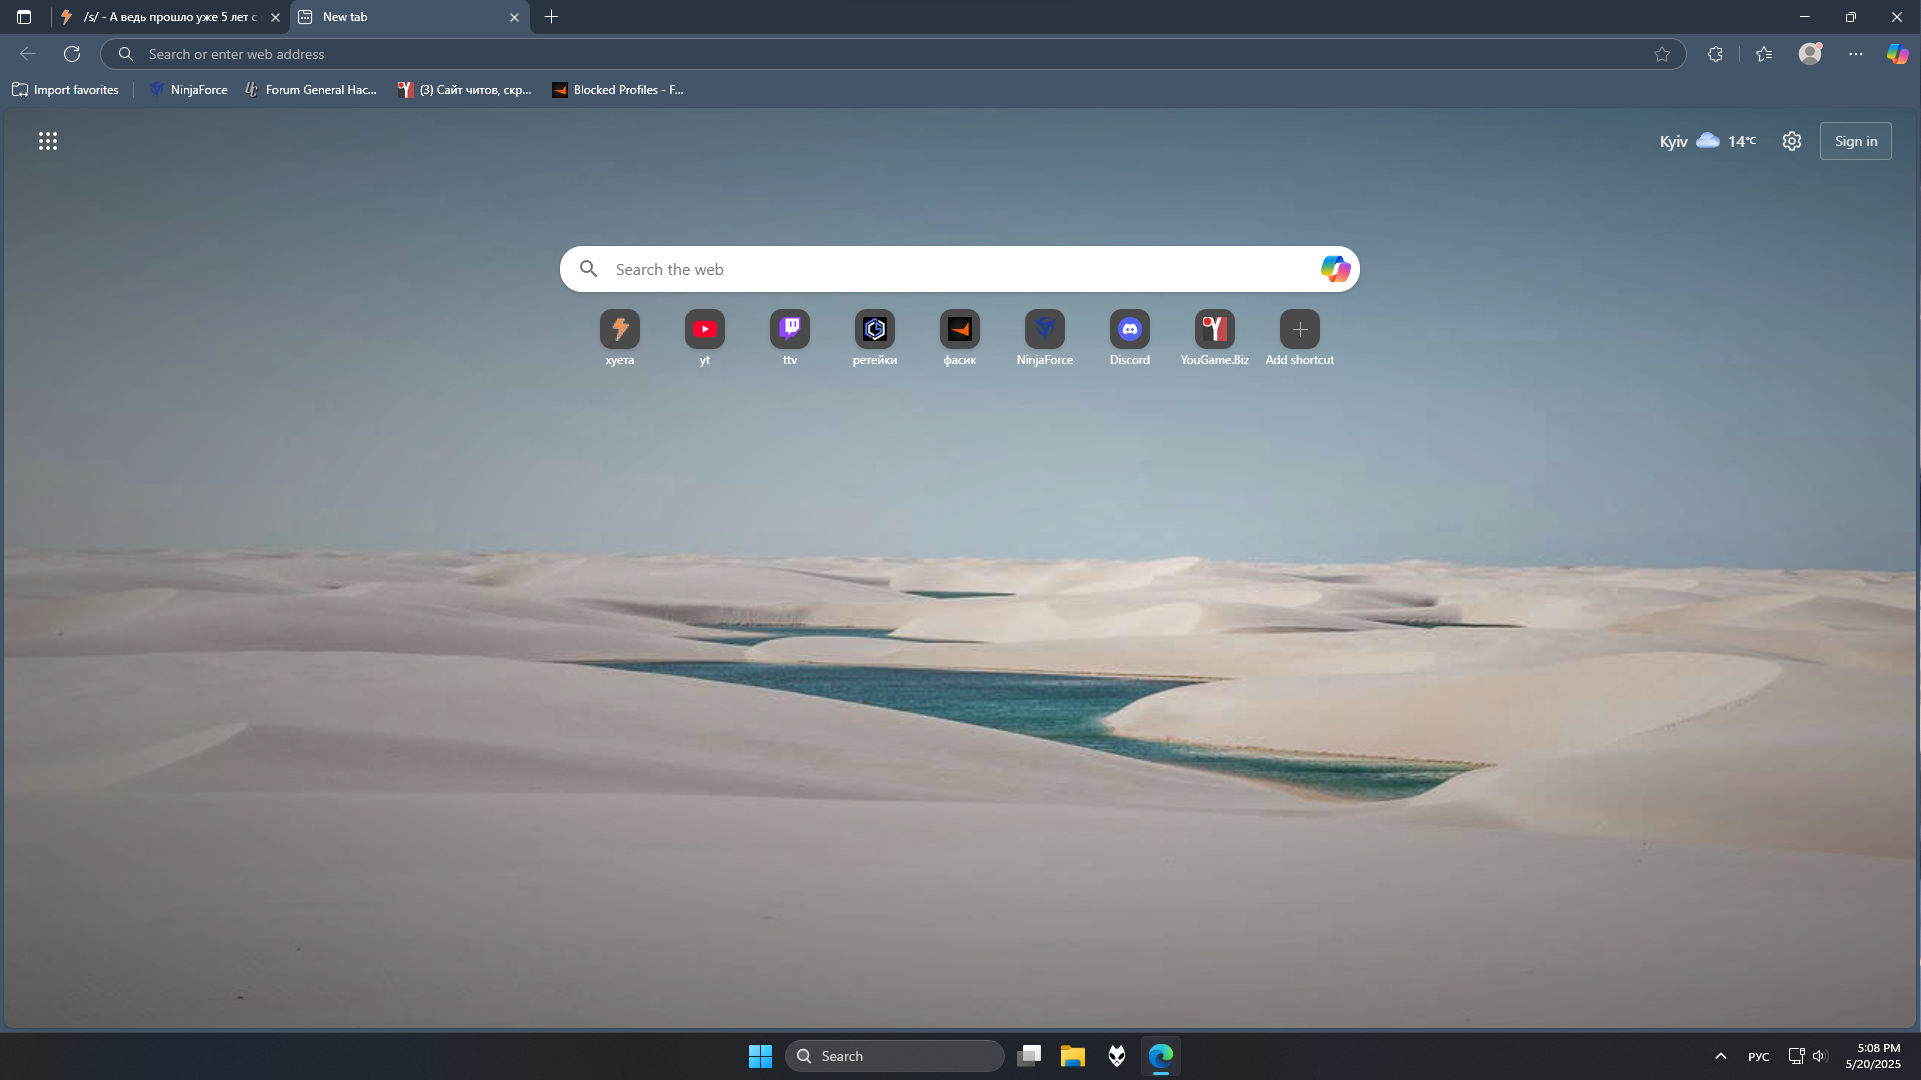This screenshot has width=1921, height=1080.
Task: Focus the Search the web field
Action: coord(950,269)
